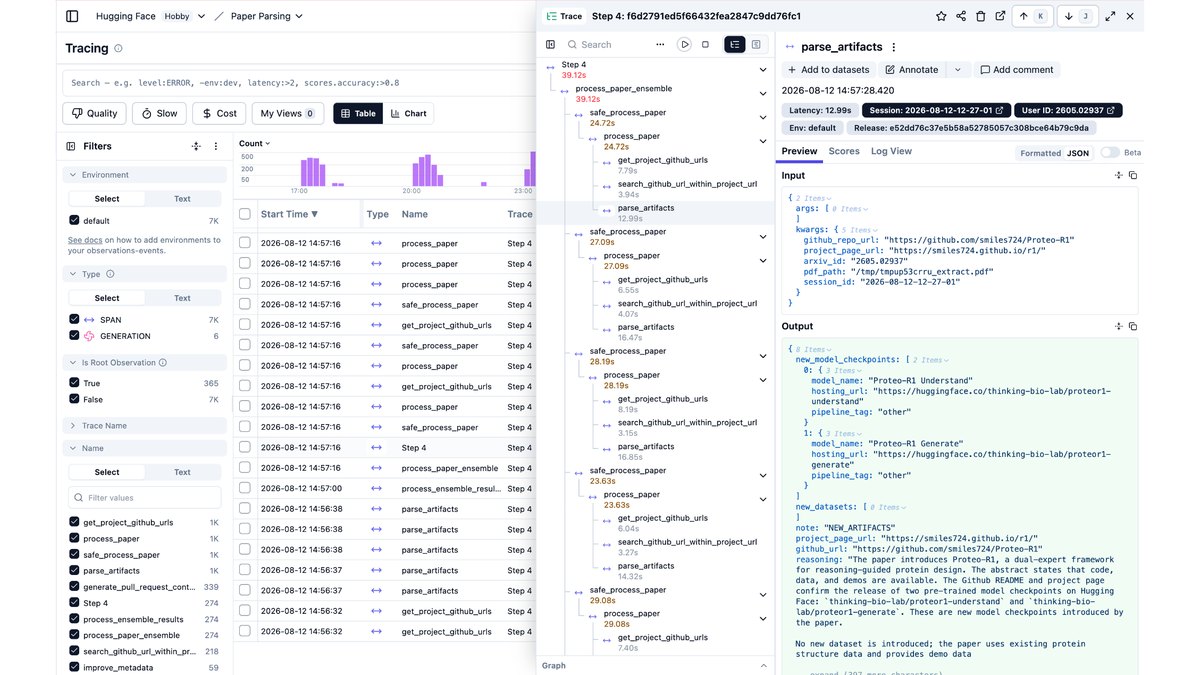
Task: Apply the Slow quick filter
Action: point(159,114)
